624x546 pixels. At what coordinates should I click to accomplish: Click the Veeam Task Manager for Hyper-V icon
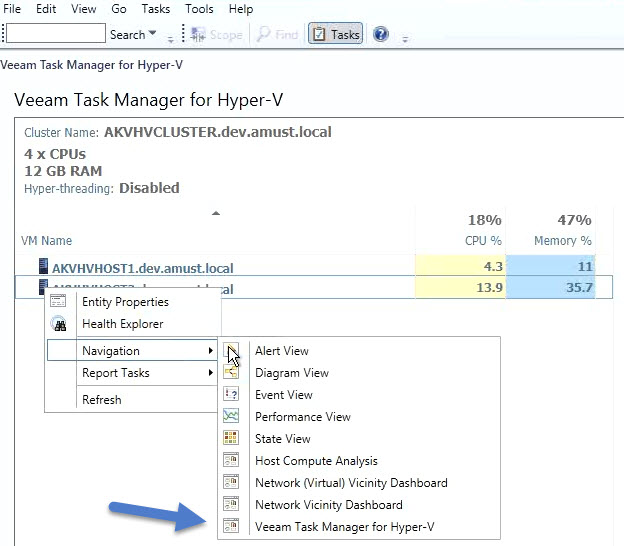[x=231, y=526]
